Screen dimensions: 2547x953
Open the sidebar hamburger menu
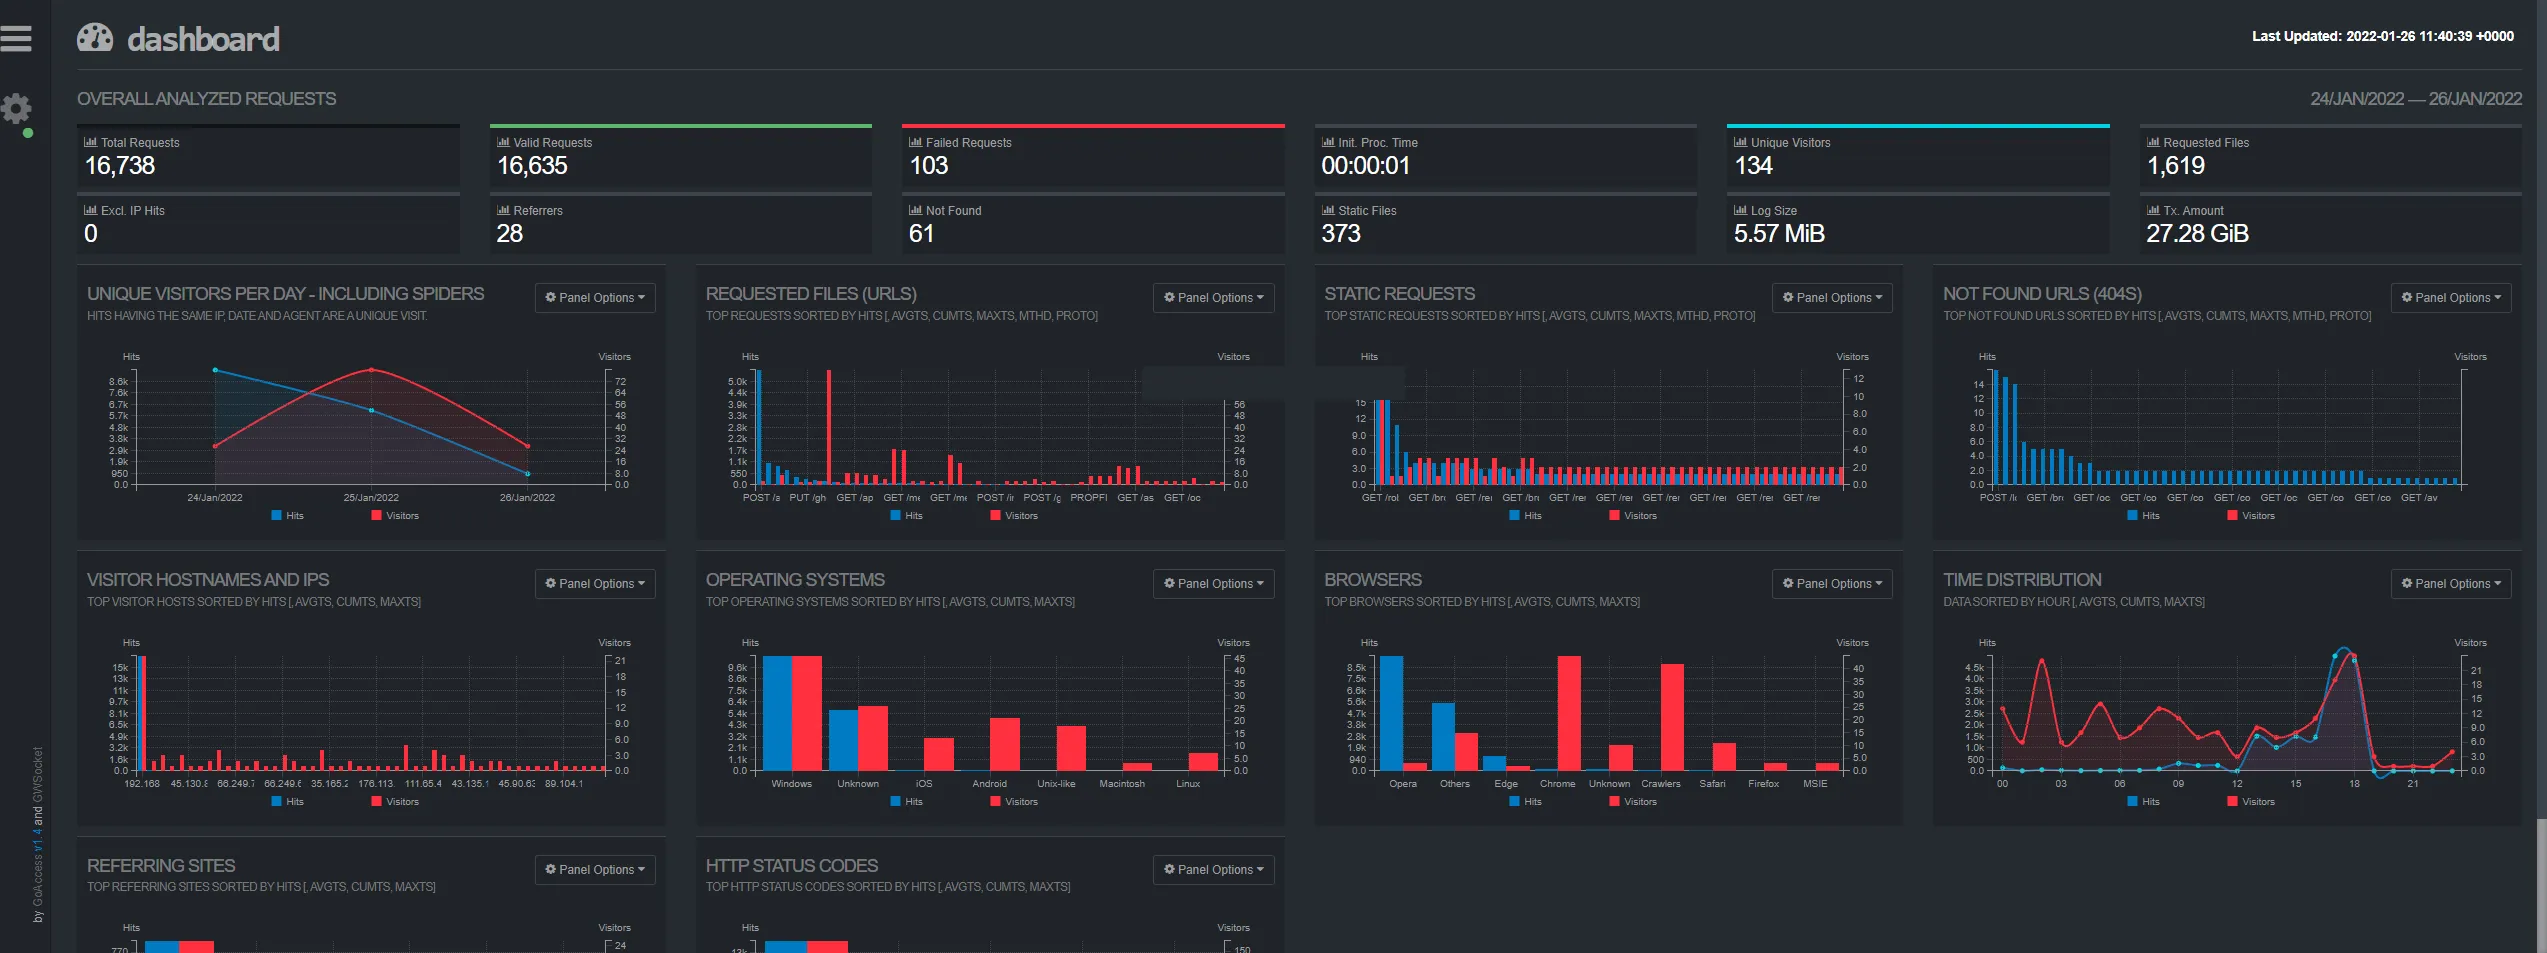(16, 38)
